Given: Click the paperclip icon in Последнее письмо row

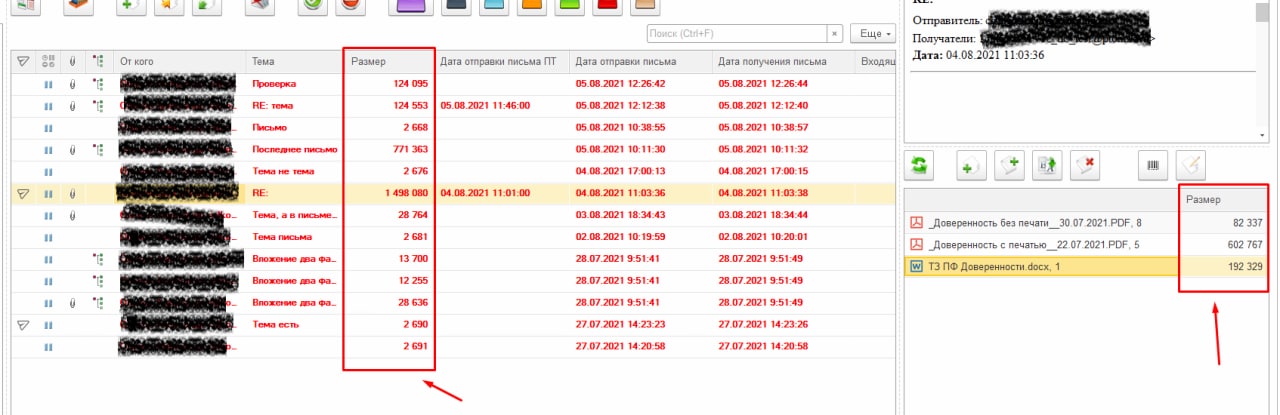Looking at the screenshot, I should coord(72,150).
